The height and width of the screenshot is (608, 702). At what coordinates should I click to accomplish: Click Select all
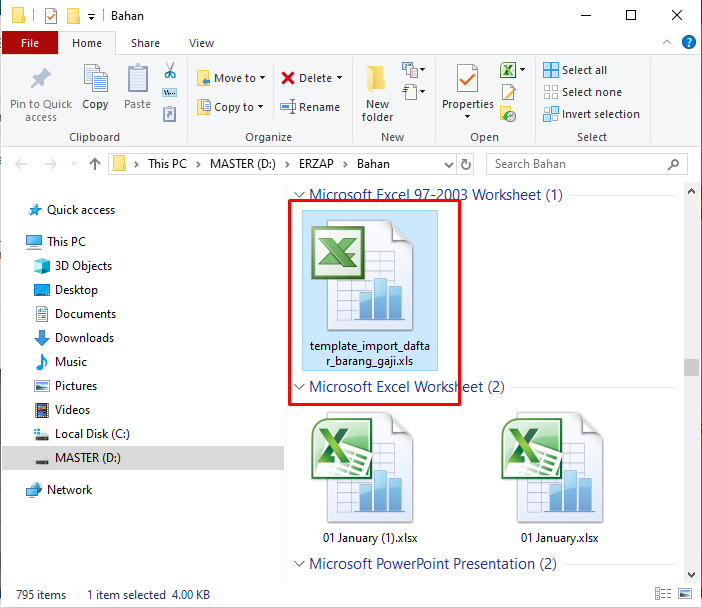(x=575, y=70)
